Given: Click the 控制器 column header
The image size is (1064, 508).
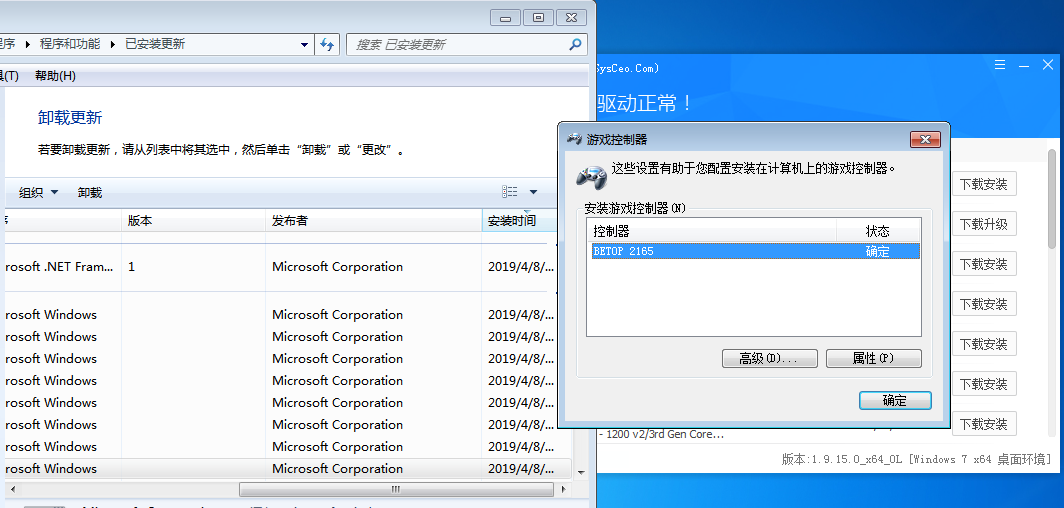Looking at the screenshot, I should pyautogui.click(x=712, y=231).
